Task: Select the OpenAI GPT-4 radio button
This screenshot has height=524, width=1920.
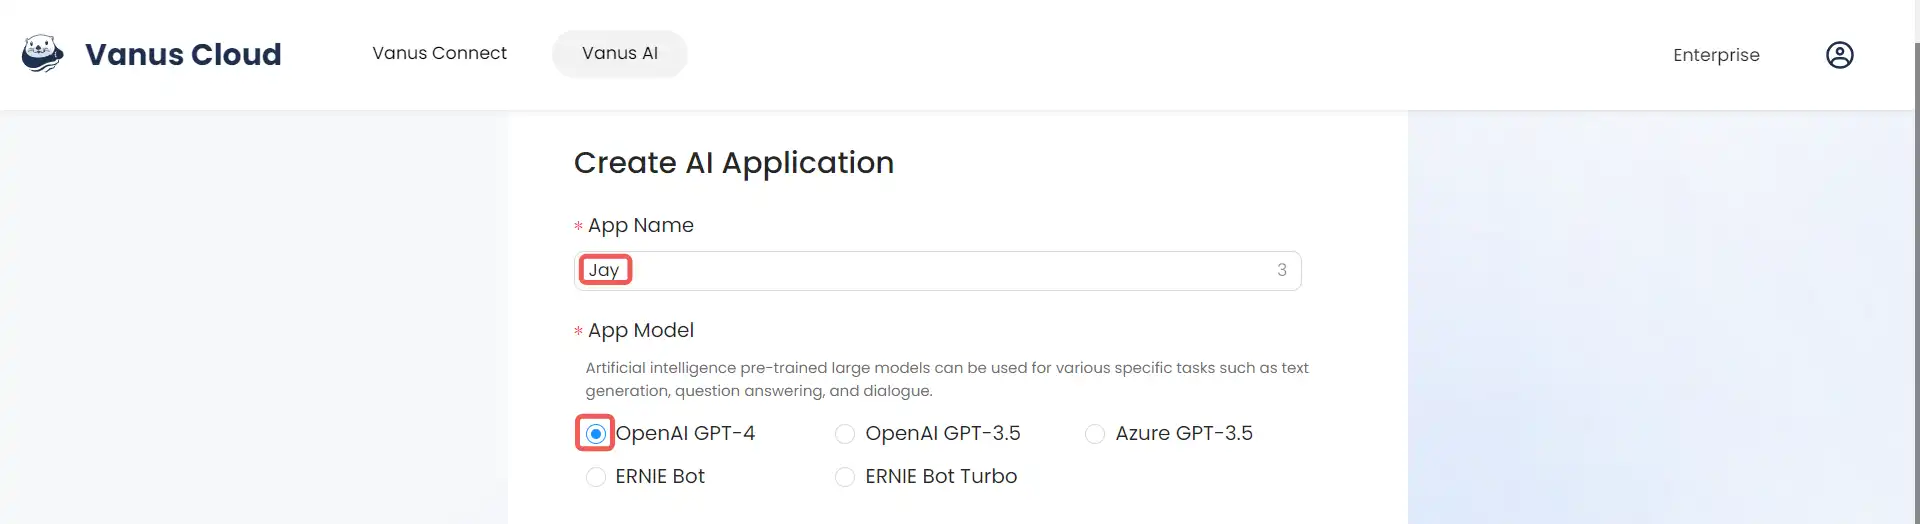Action: point(595,433)
